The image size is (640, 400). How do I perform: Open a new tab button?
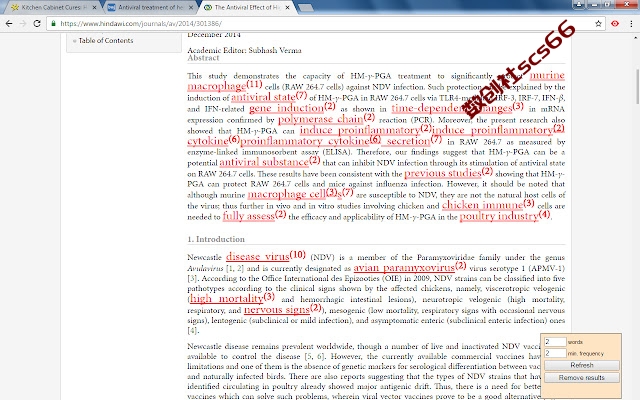(x=305, y=7)
